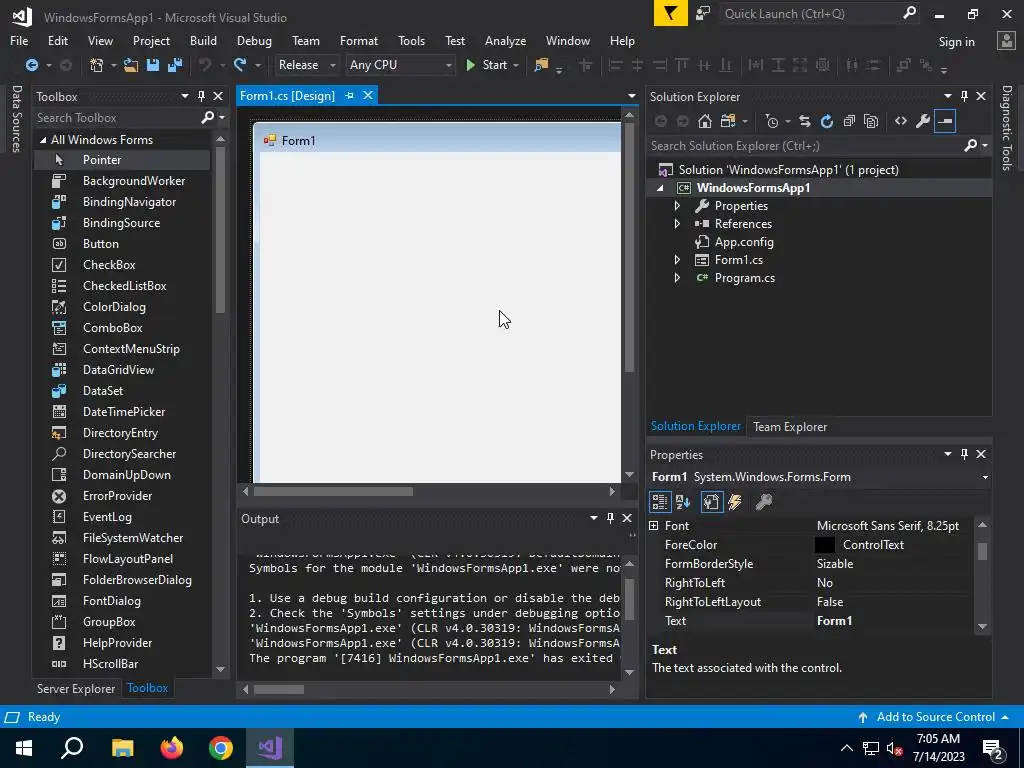Click the View Code icon in Solution Explorer
Image resolution: width=1024 pixels, height=768 pixels.
coord(901,121)
